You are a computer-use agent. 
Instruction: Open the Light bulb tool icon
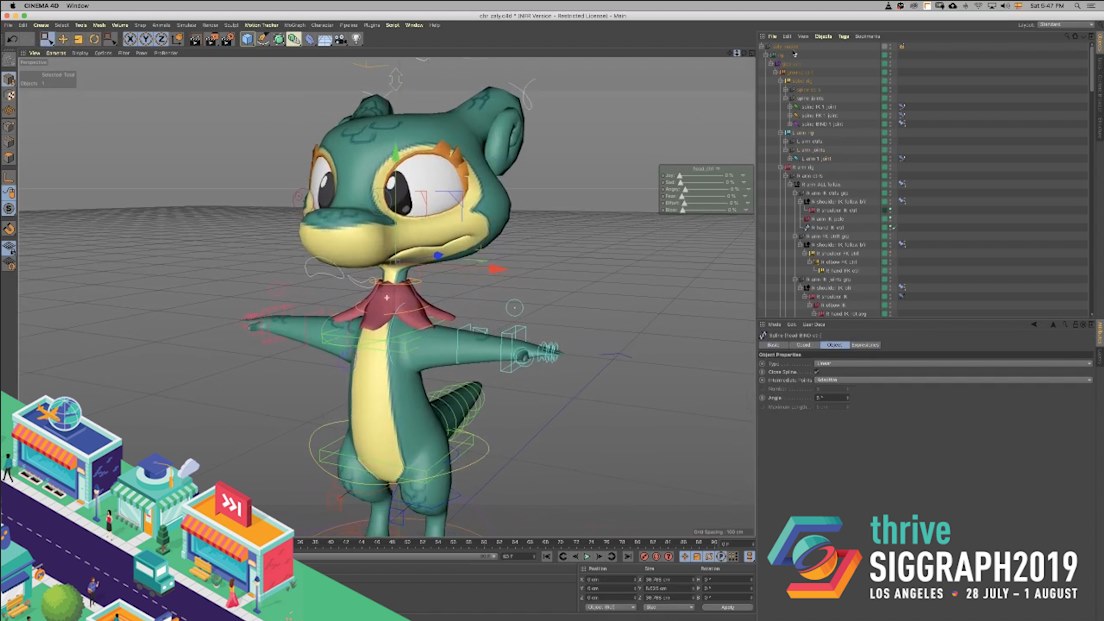coord(356,39)
